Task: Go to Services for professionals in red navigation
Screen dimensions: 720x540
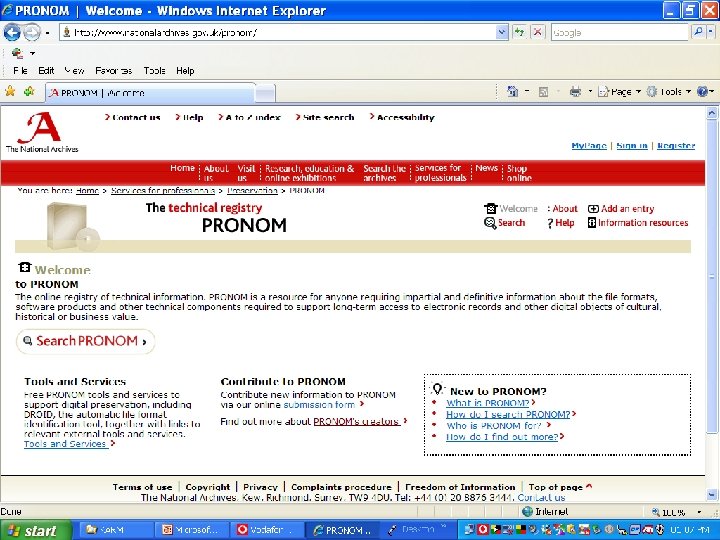Action: click(441, 173)
